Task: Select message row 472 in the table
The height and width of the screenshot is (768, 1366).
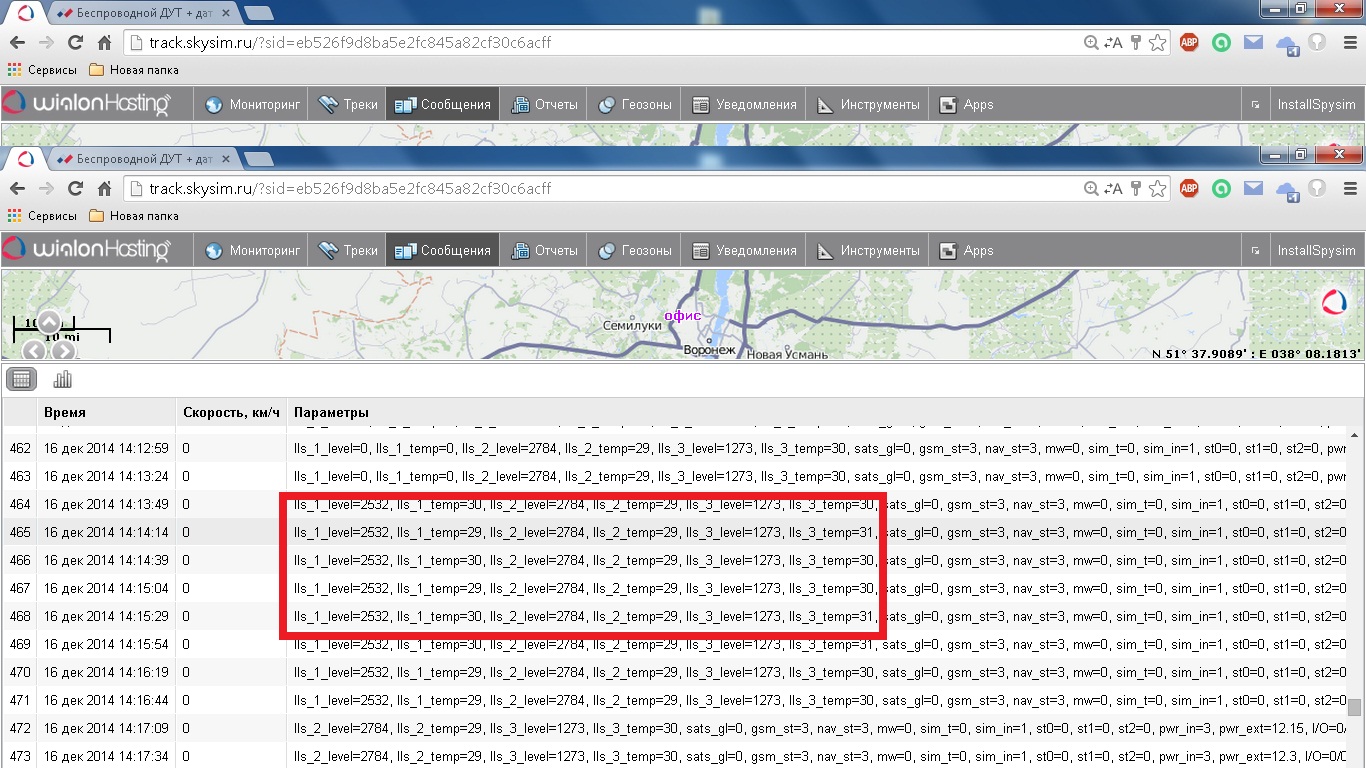Action: [x=105, y=728]
